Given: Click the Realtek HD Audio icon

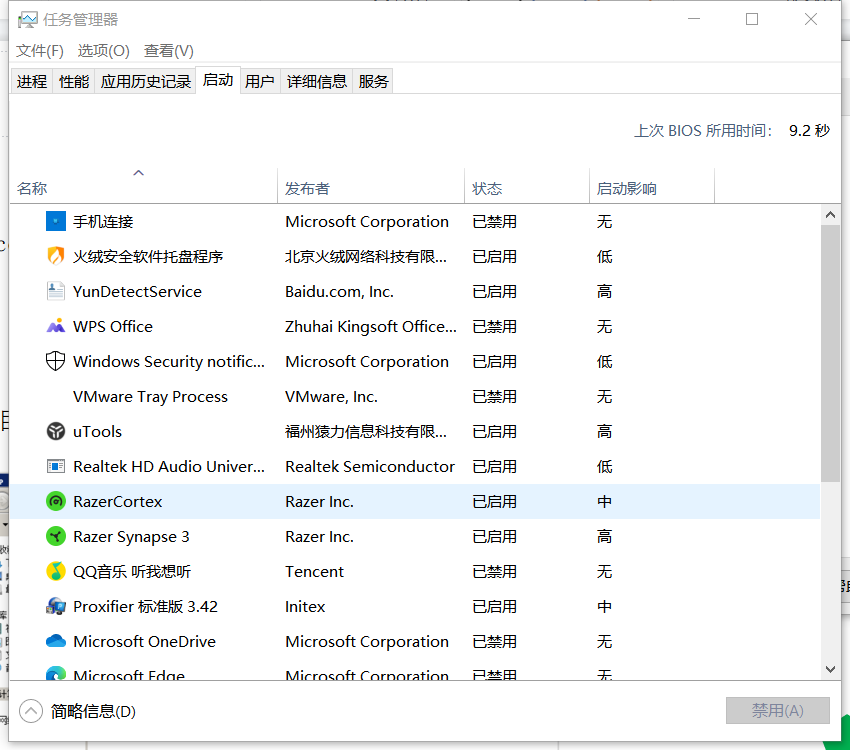Looking at the screenshot, I should tap(55, 466).
